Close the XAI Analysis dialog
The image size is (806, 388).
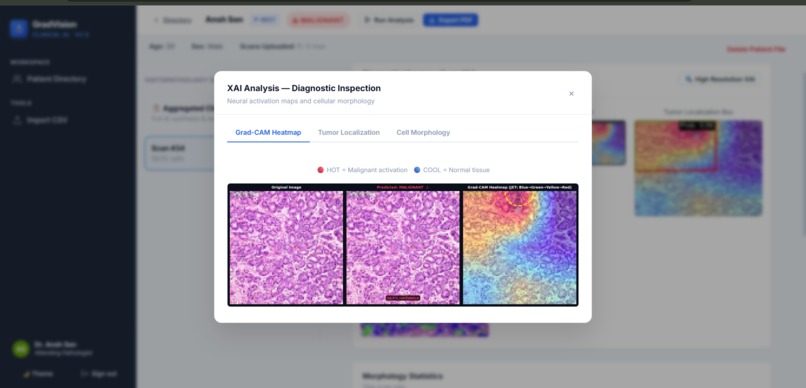[x=571, y=94]
